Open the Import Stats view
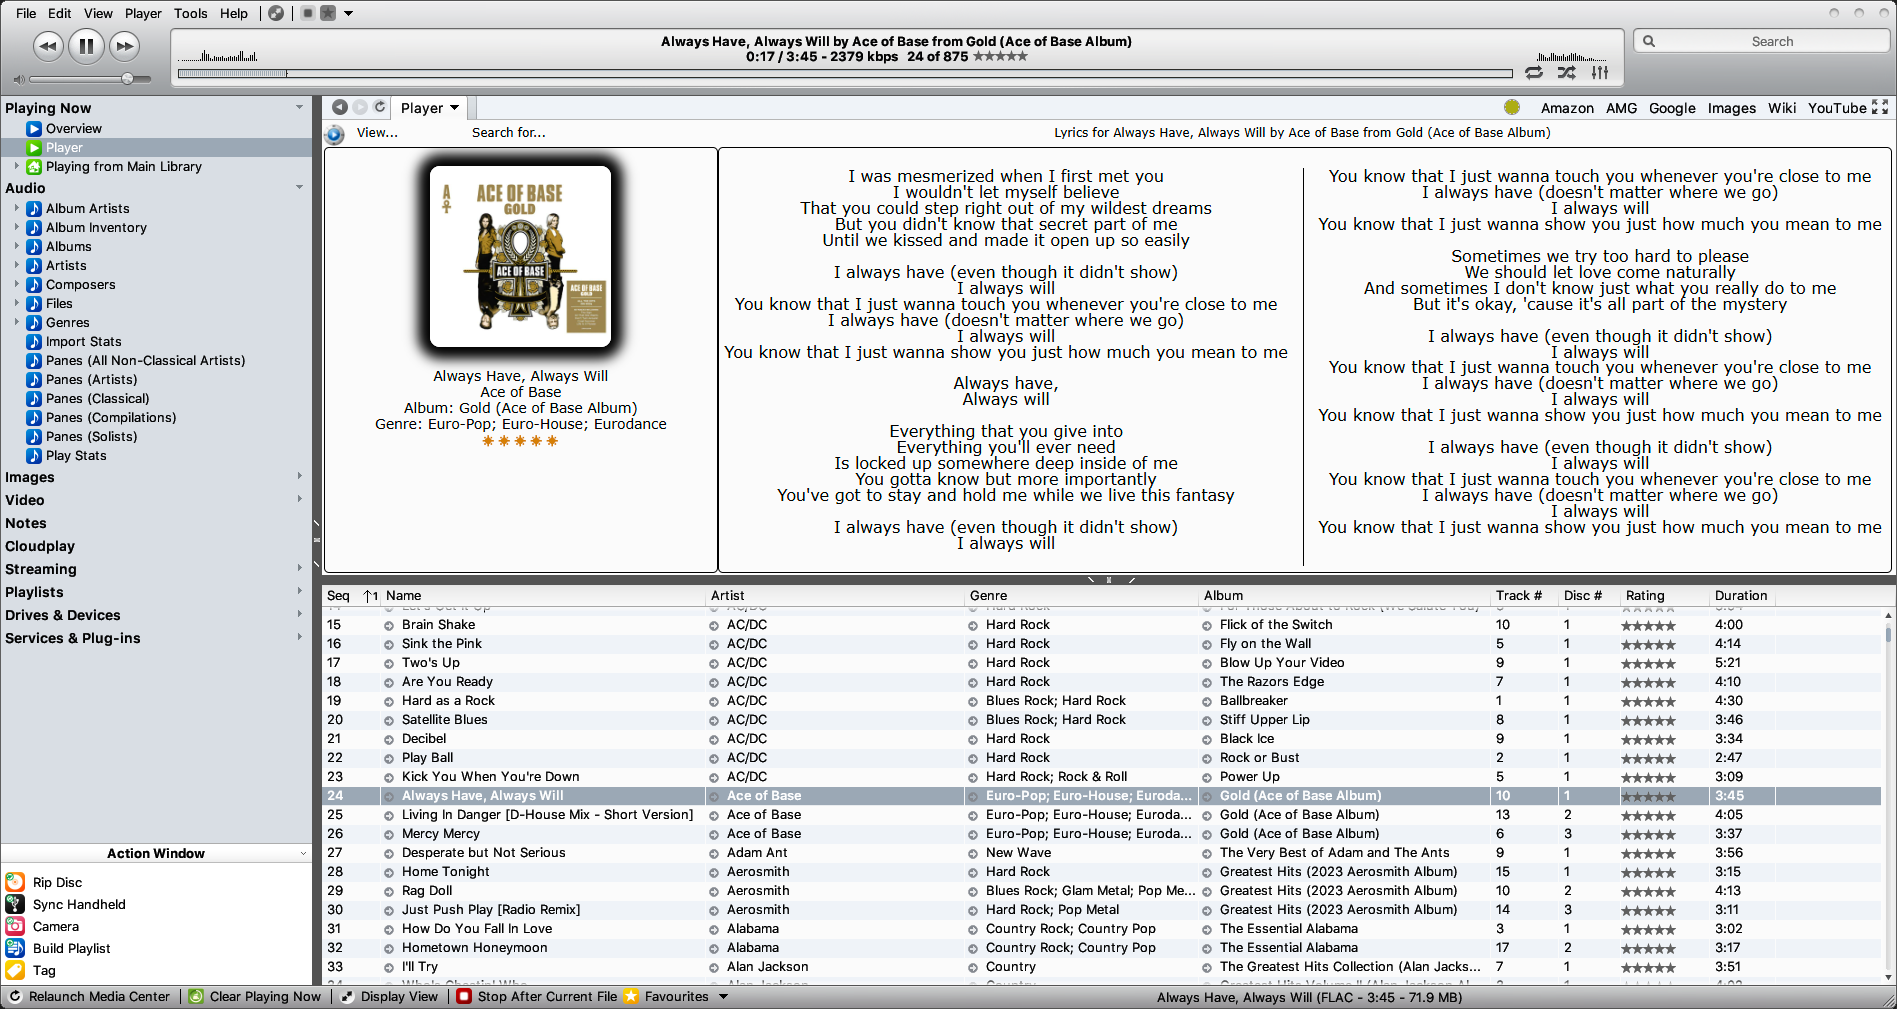 [83, 341]
